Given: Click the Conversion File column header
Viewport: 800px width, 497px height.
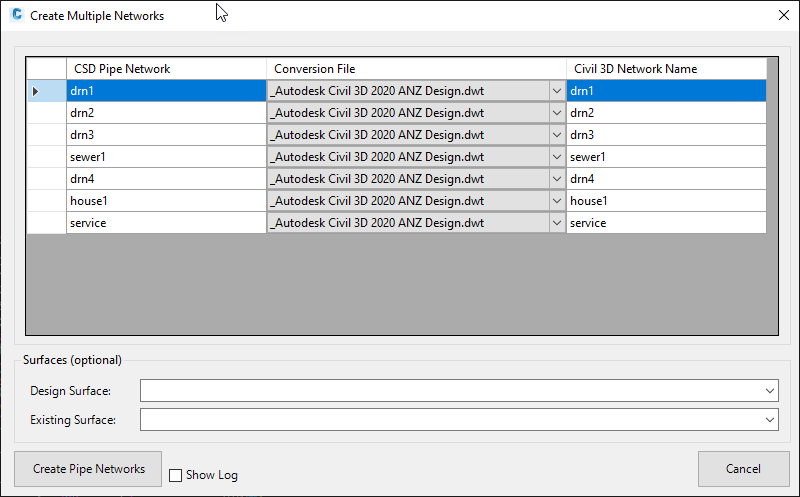Looking at the screenshot, I should tap(416, 68).
